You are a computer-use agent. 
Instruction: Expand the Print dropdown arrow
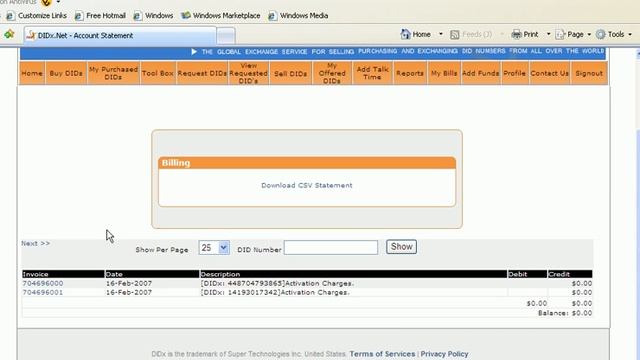point(549,34)
